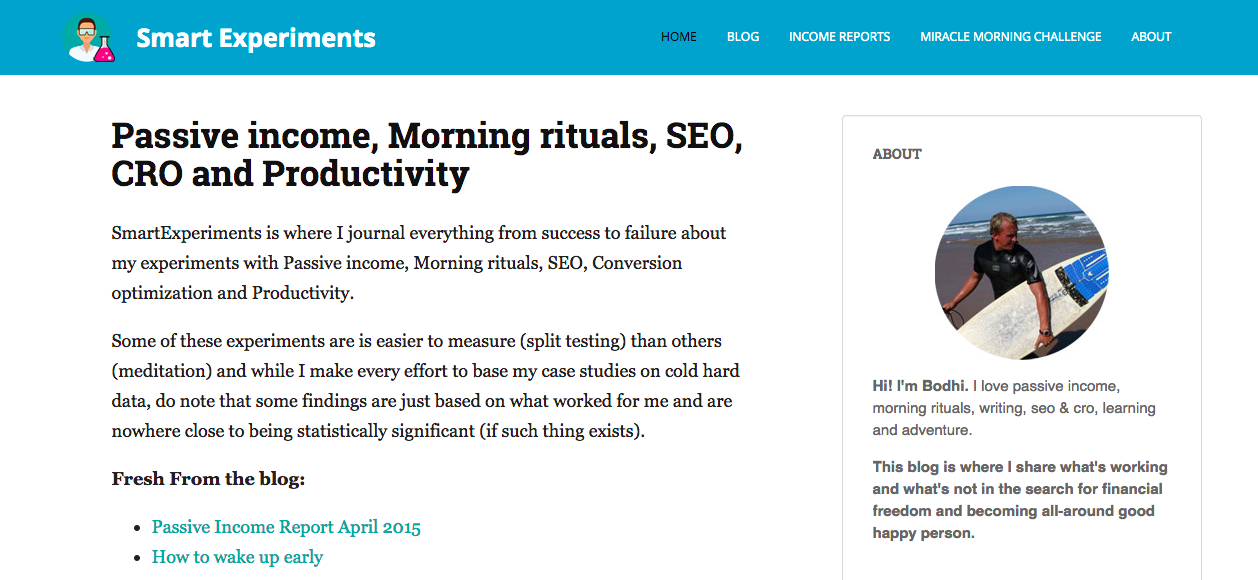Viewport: 1258px width, 580px height.
Task: Click the paragraph starting Some of these experiments
Action: (425, 386)
